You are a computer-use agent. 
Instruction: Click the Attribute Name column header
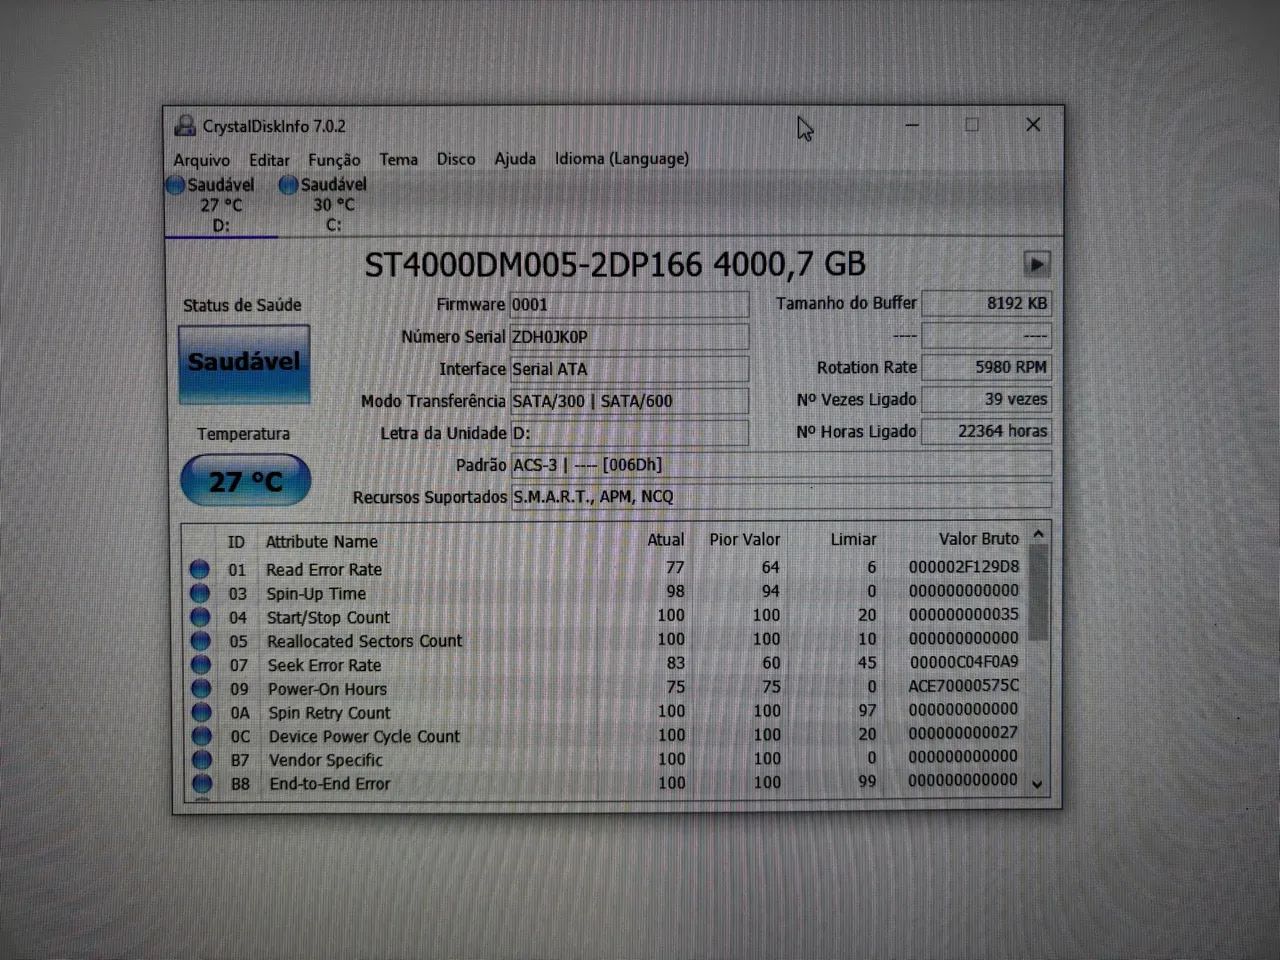click(x=321, y=542)
